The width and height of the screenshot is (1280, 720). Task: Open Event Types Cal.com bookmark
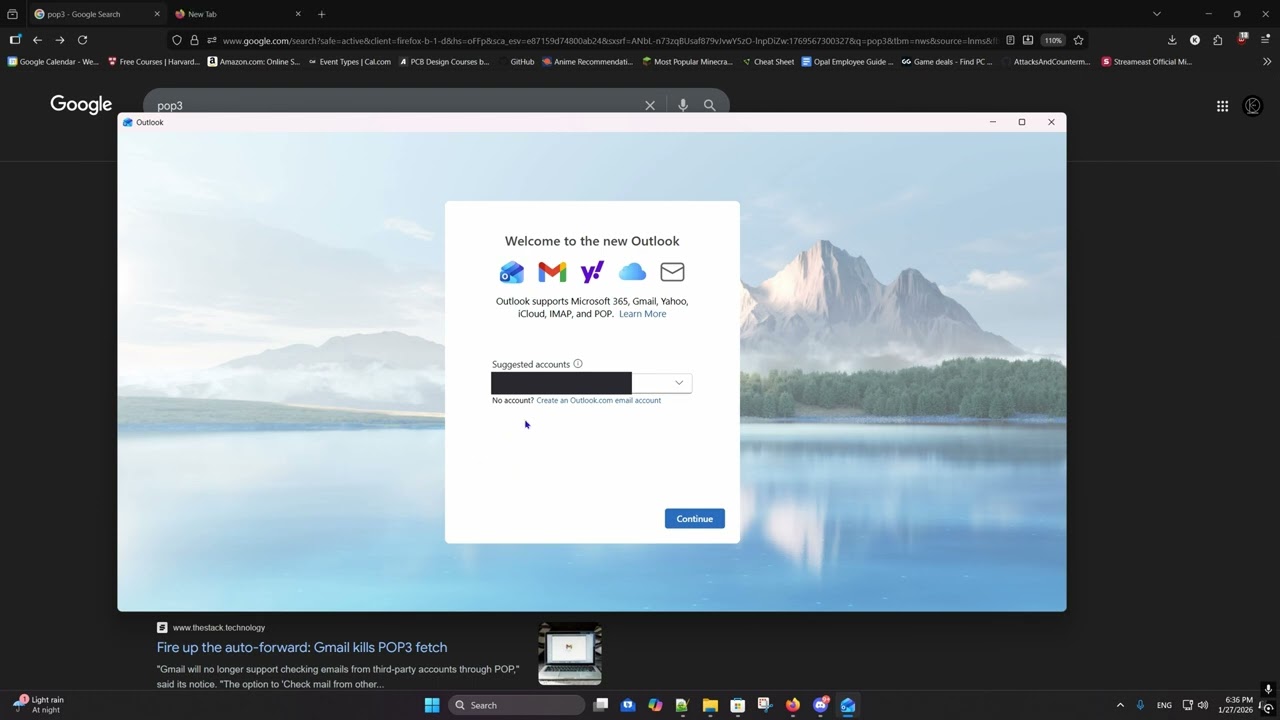(x=349, y=62)
